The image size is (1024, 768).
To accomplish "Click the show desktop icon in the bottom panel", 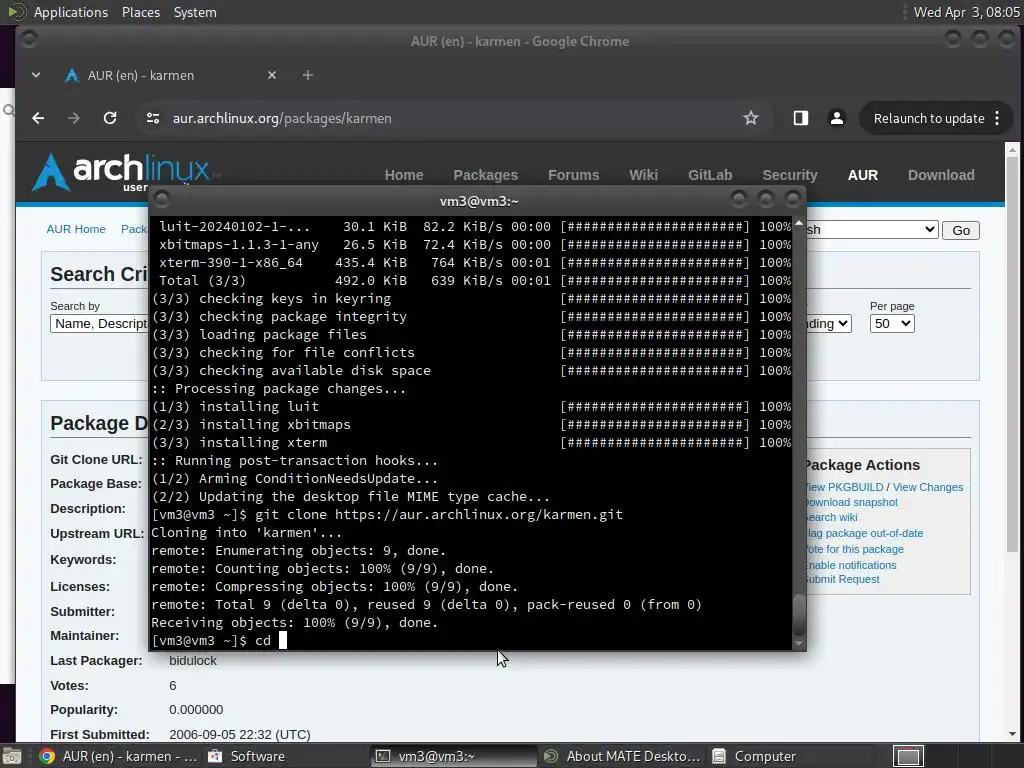I will pyautogui.click(x=11, y=756).
